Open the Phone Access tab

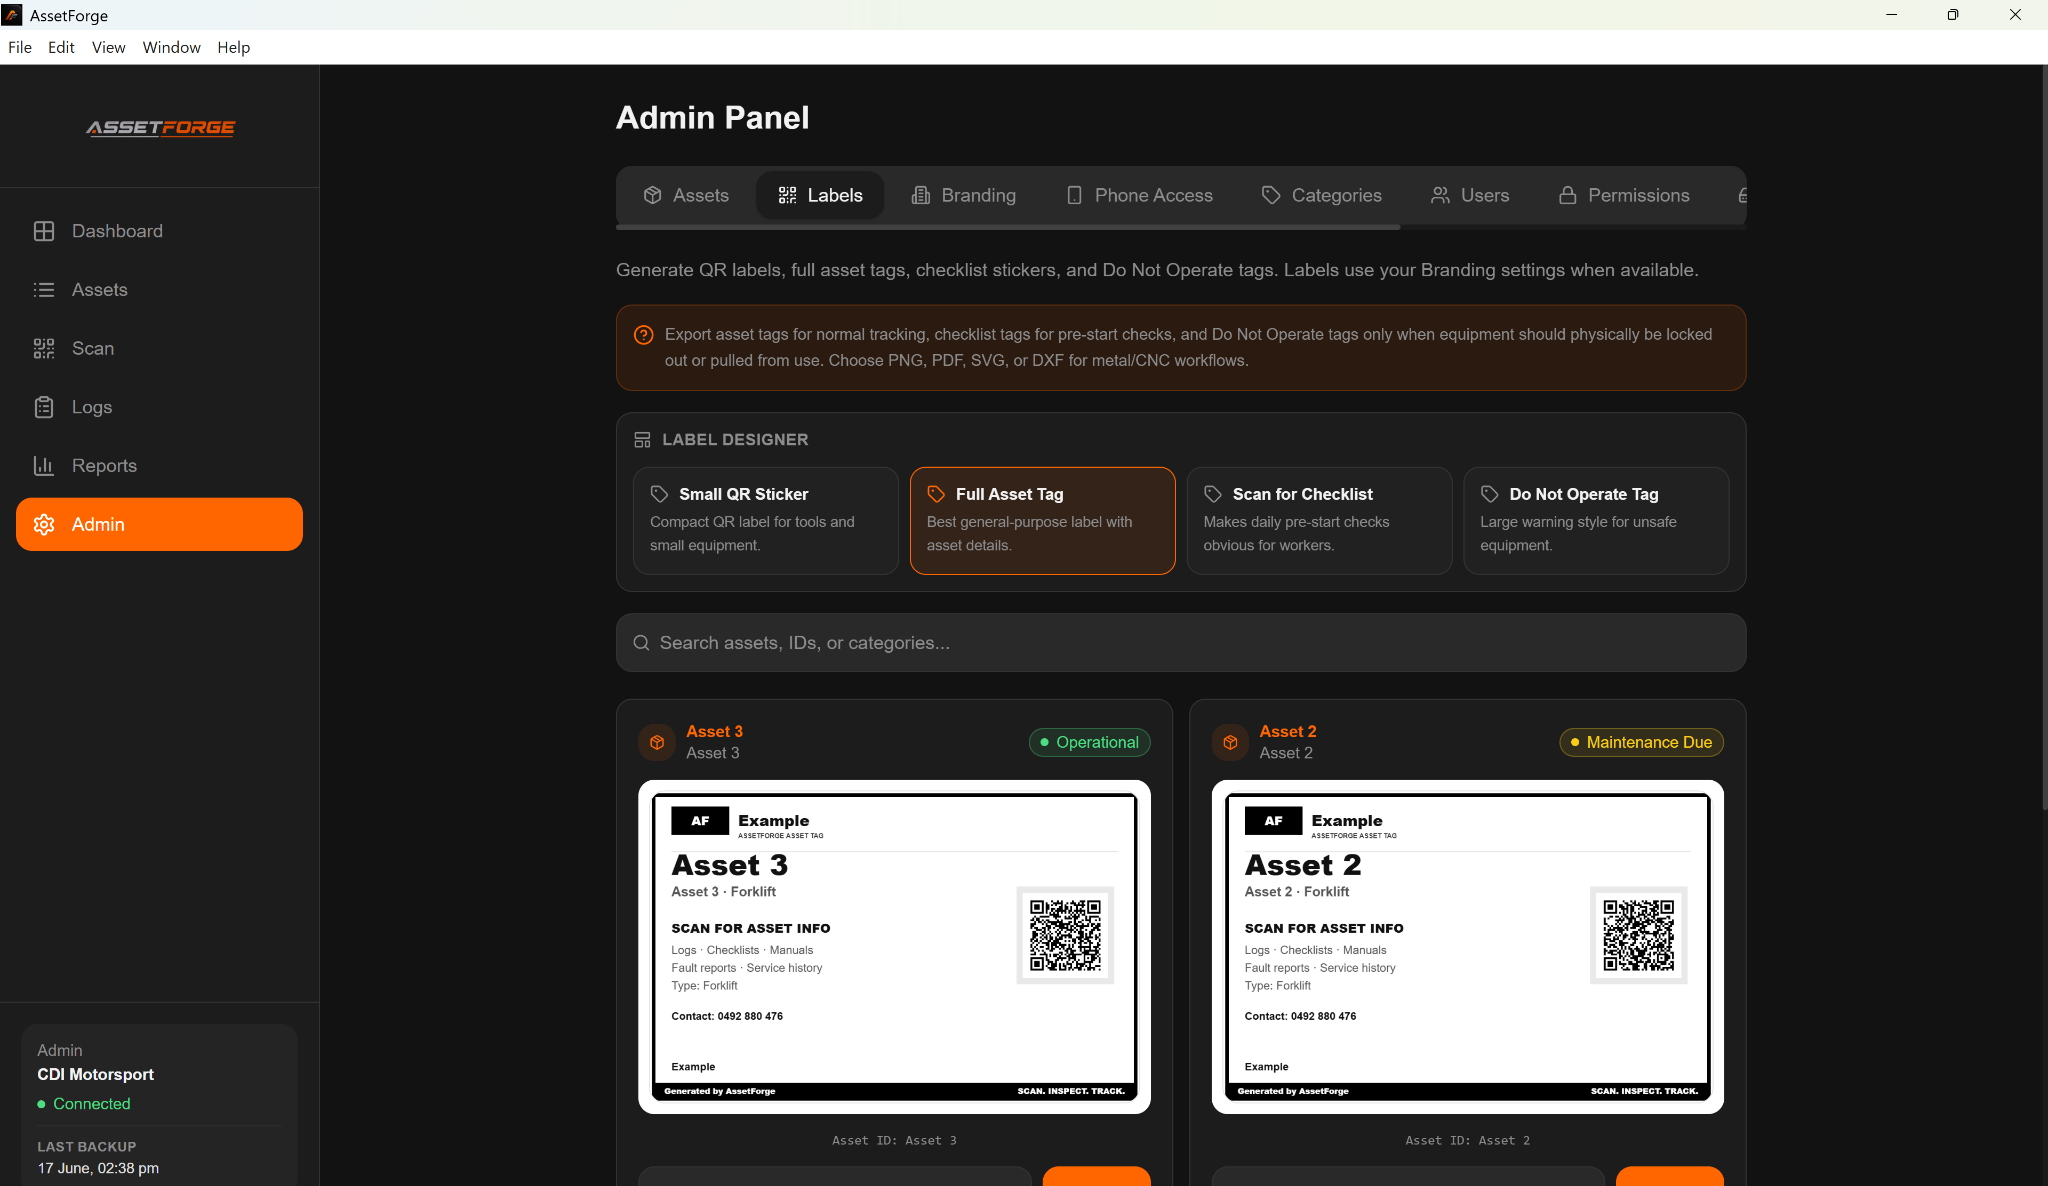1139,195
